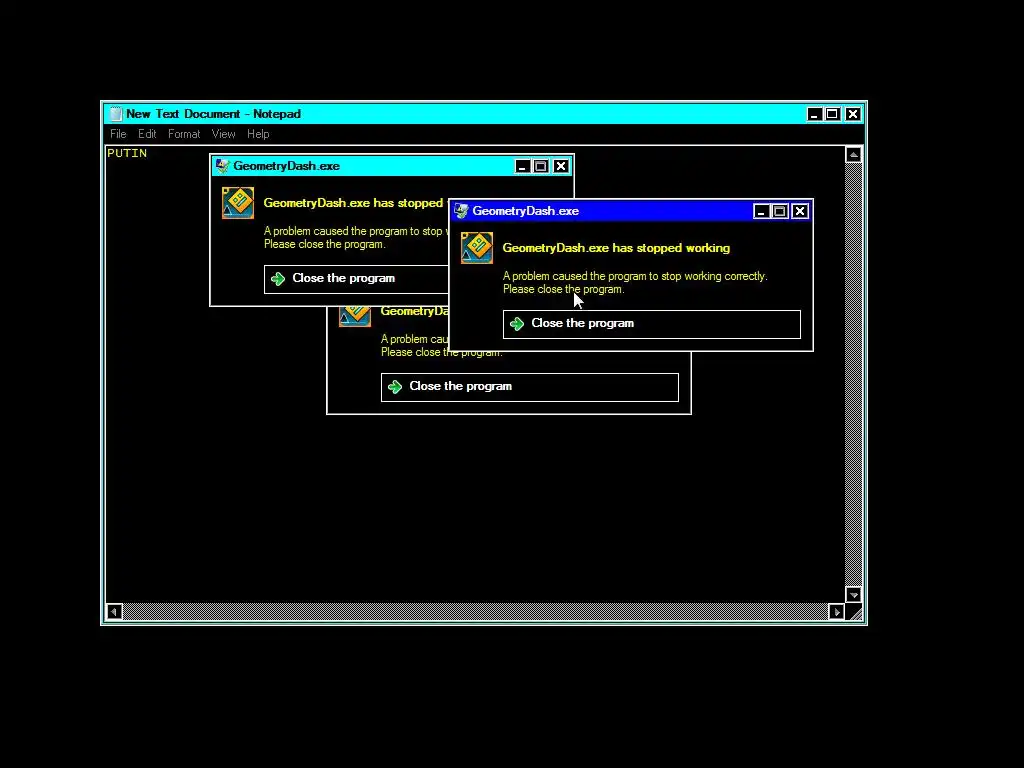Click the PUTIN text in Notepad

point(127,153)
